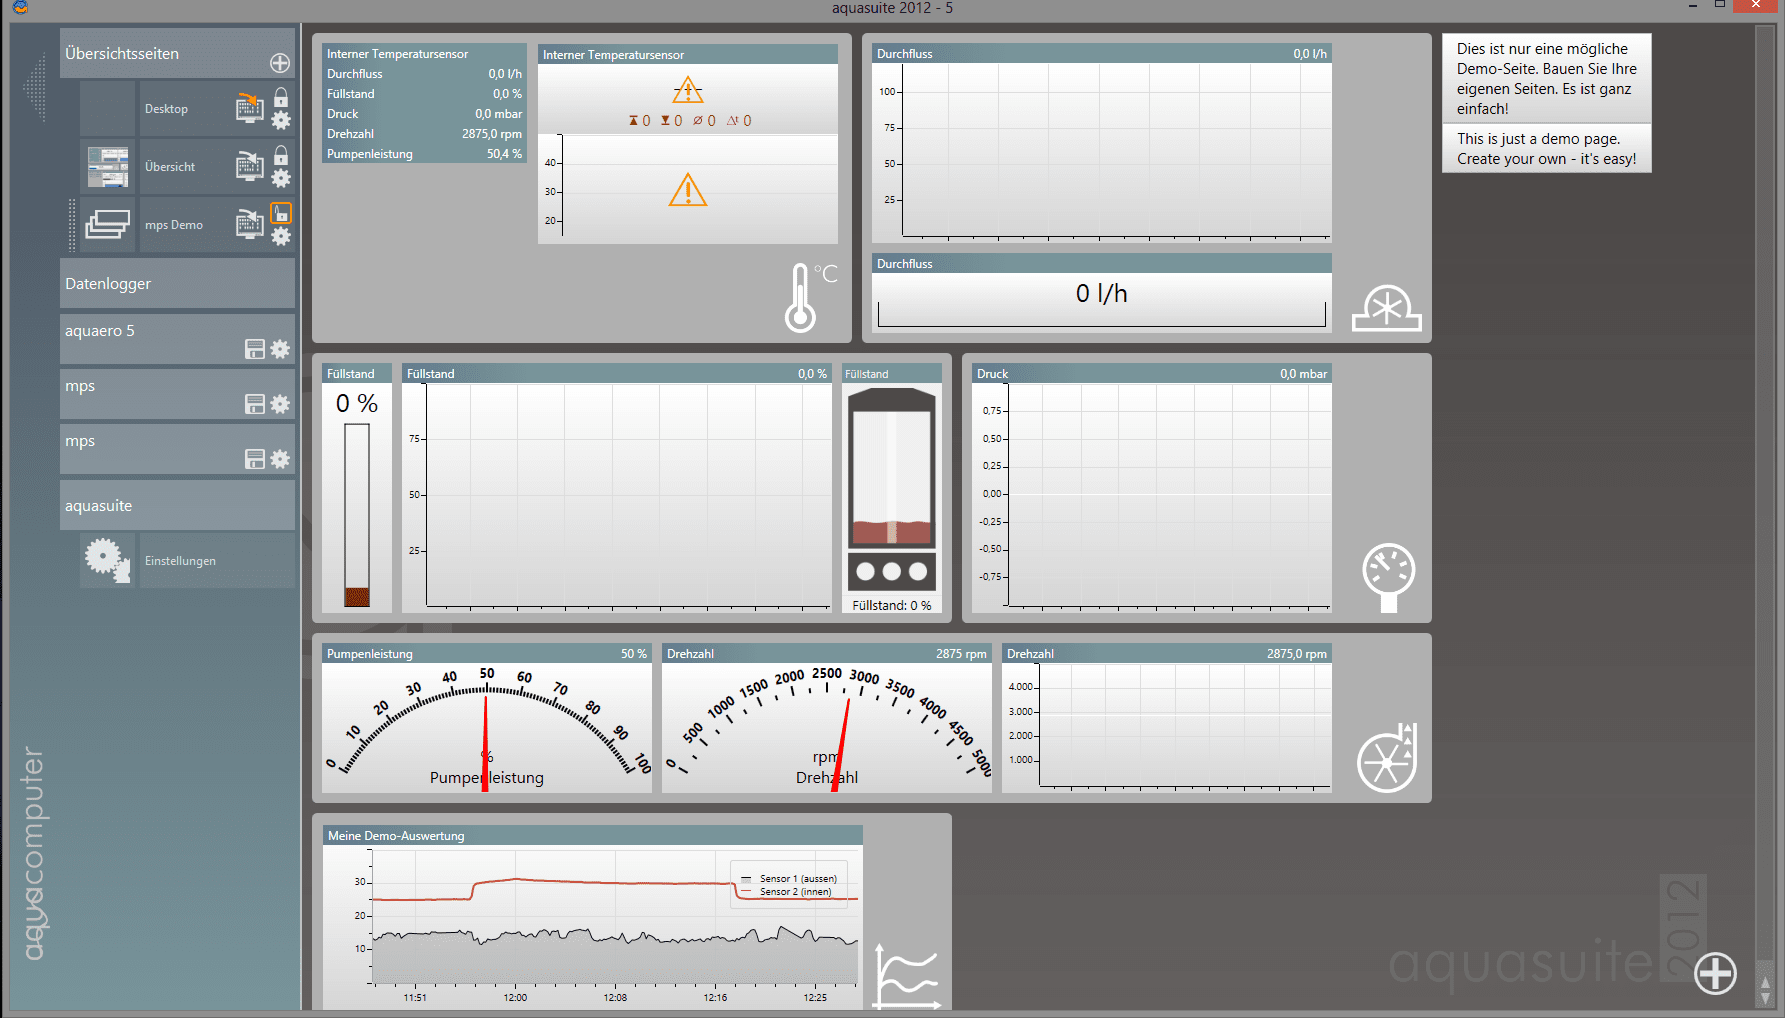The width and height of the screenshot is (1785, 1018).
Task: Click the Drehzahl chart header showing 2875,0 rpm
Action: [1167, 653]
